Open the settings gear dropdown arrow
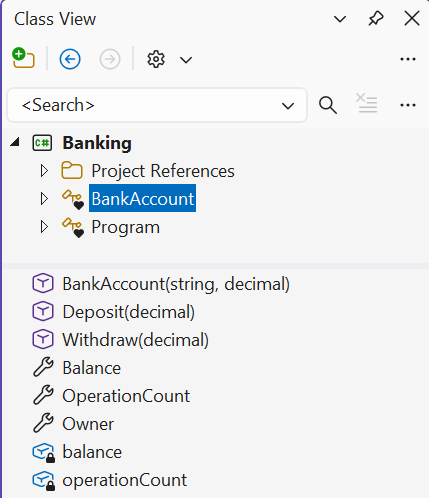The image size is (429, 498). [186, 60]
